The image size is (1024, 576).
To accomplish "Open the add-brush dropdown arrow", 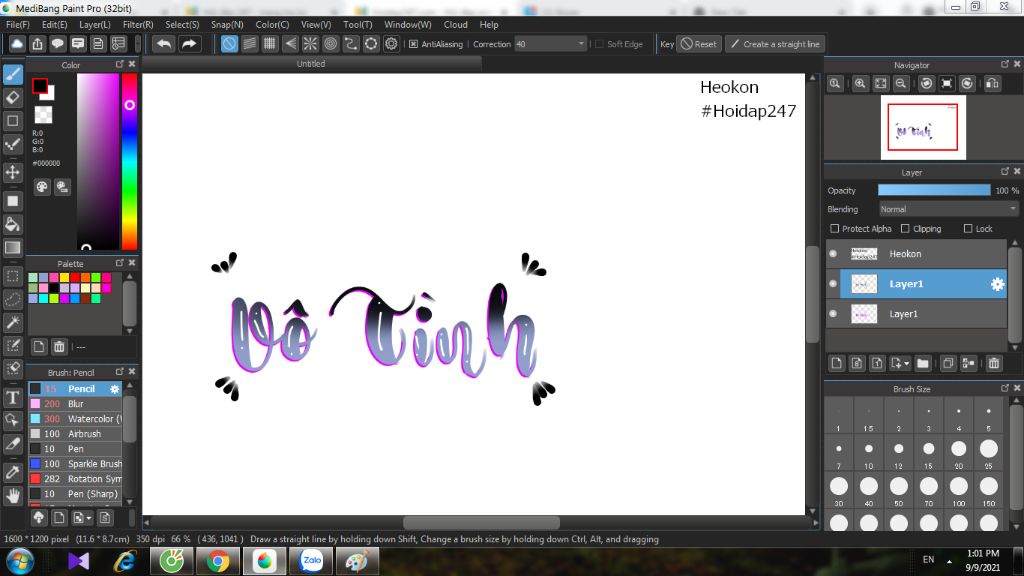I will click(x=89, y=519).
